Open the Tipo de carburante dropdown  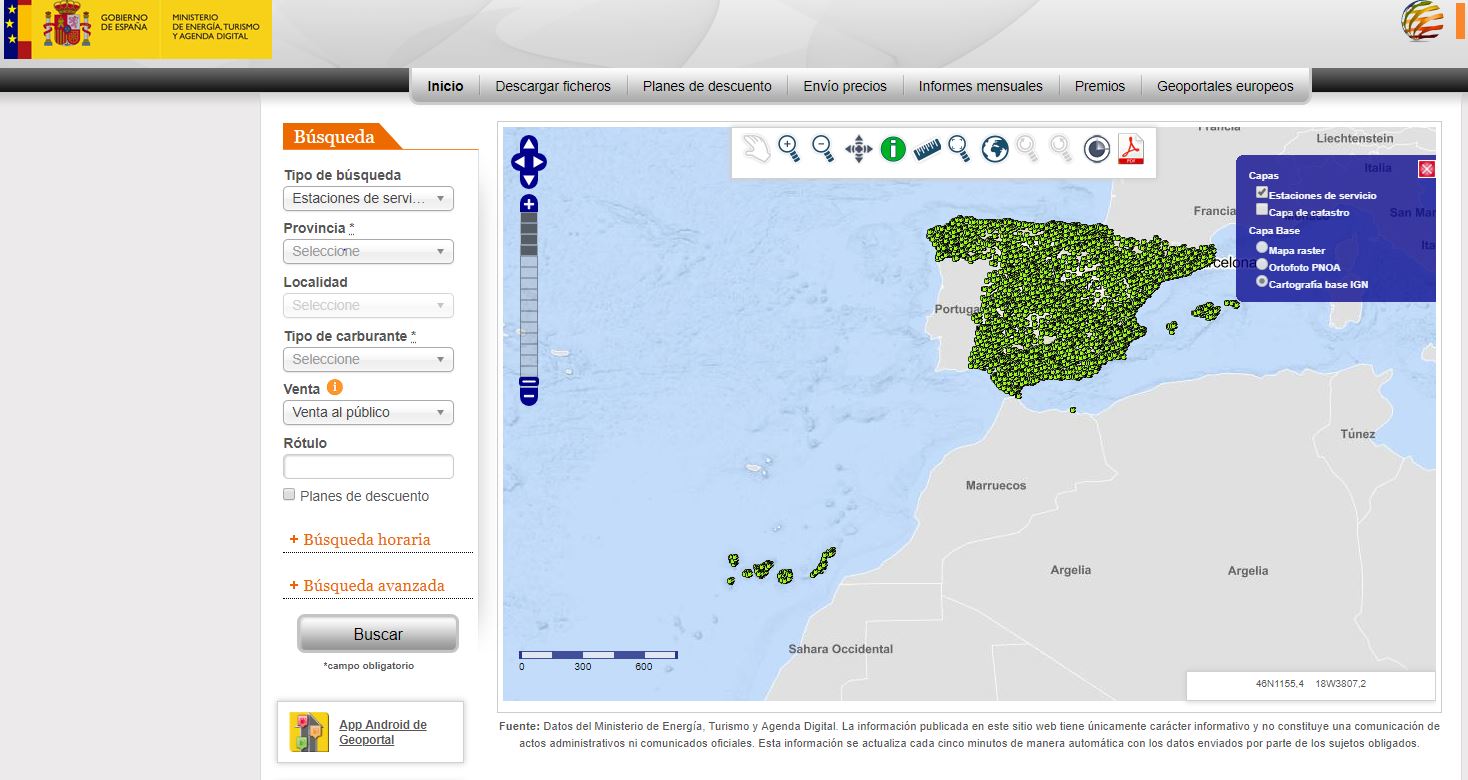368,359
